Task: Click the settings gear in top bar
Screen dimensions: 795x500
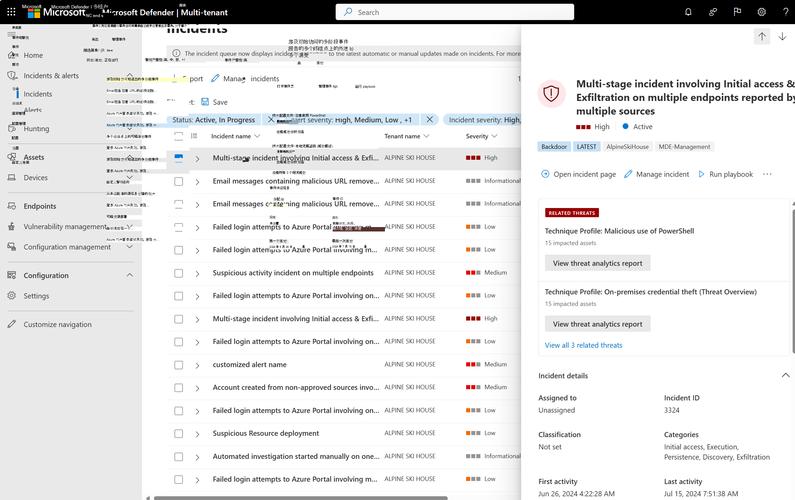Action: pyautogui.click(x=761, y=12)
